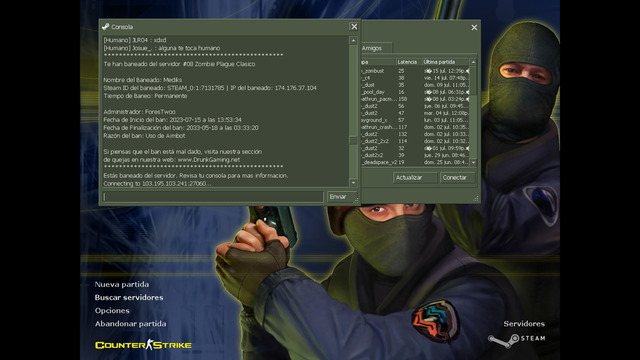Viewport: 640px width, 360px height.
Task: Click Actualizar to refresh the server list
Action: (415, 178)
